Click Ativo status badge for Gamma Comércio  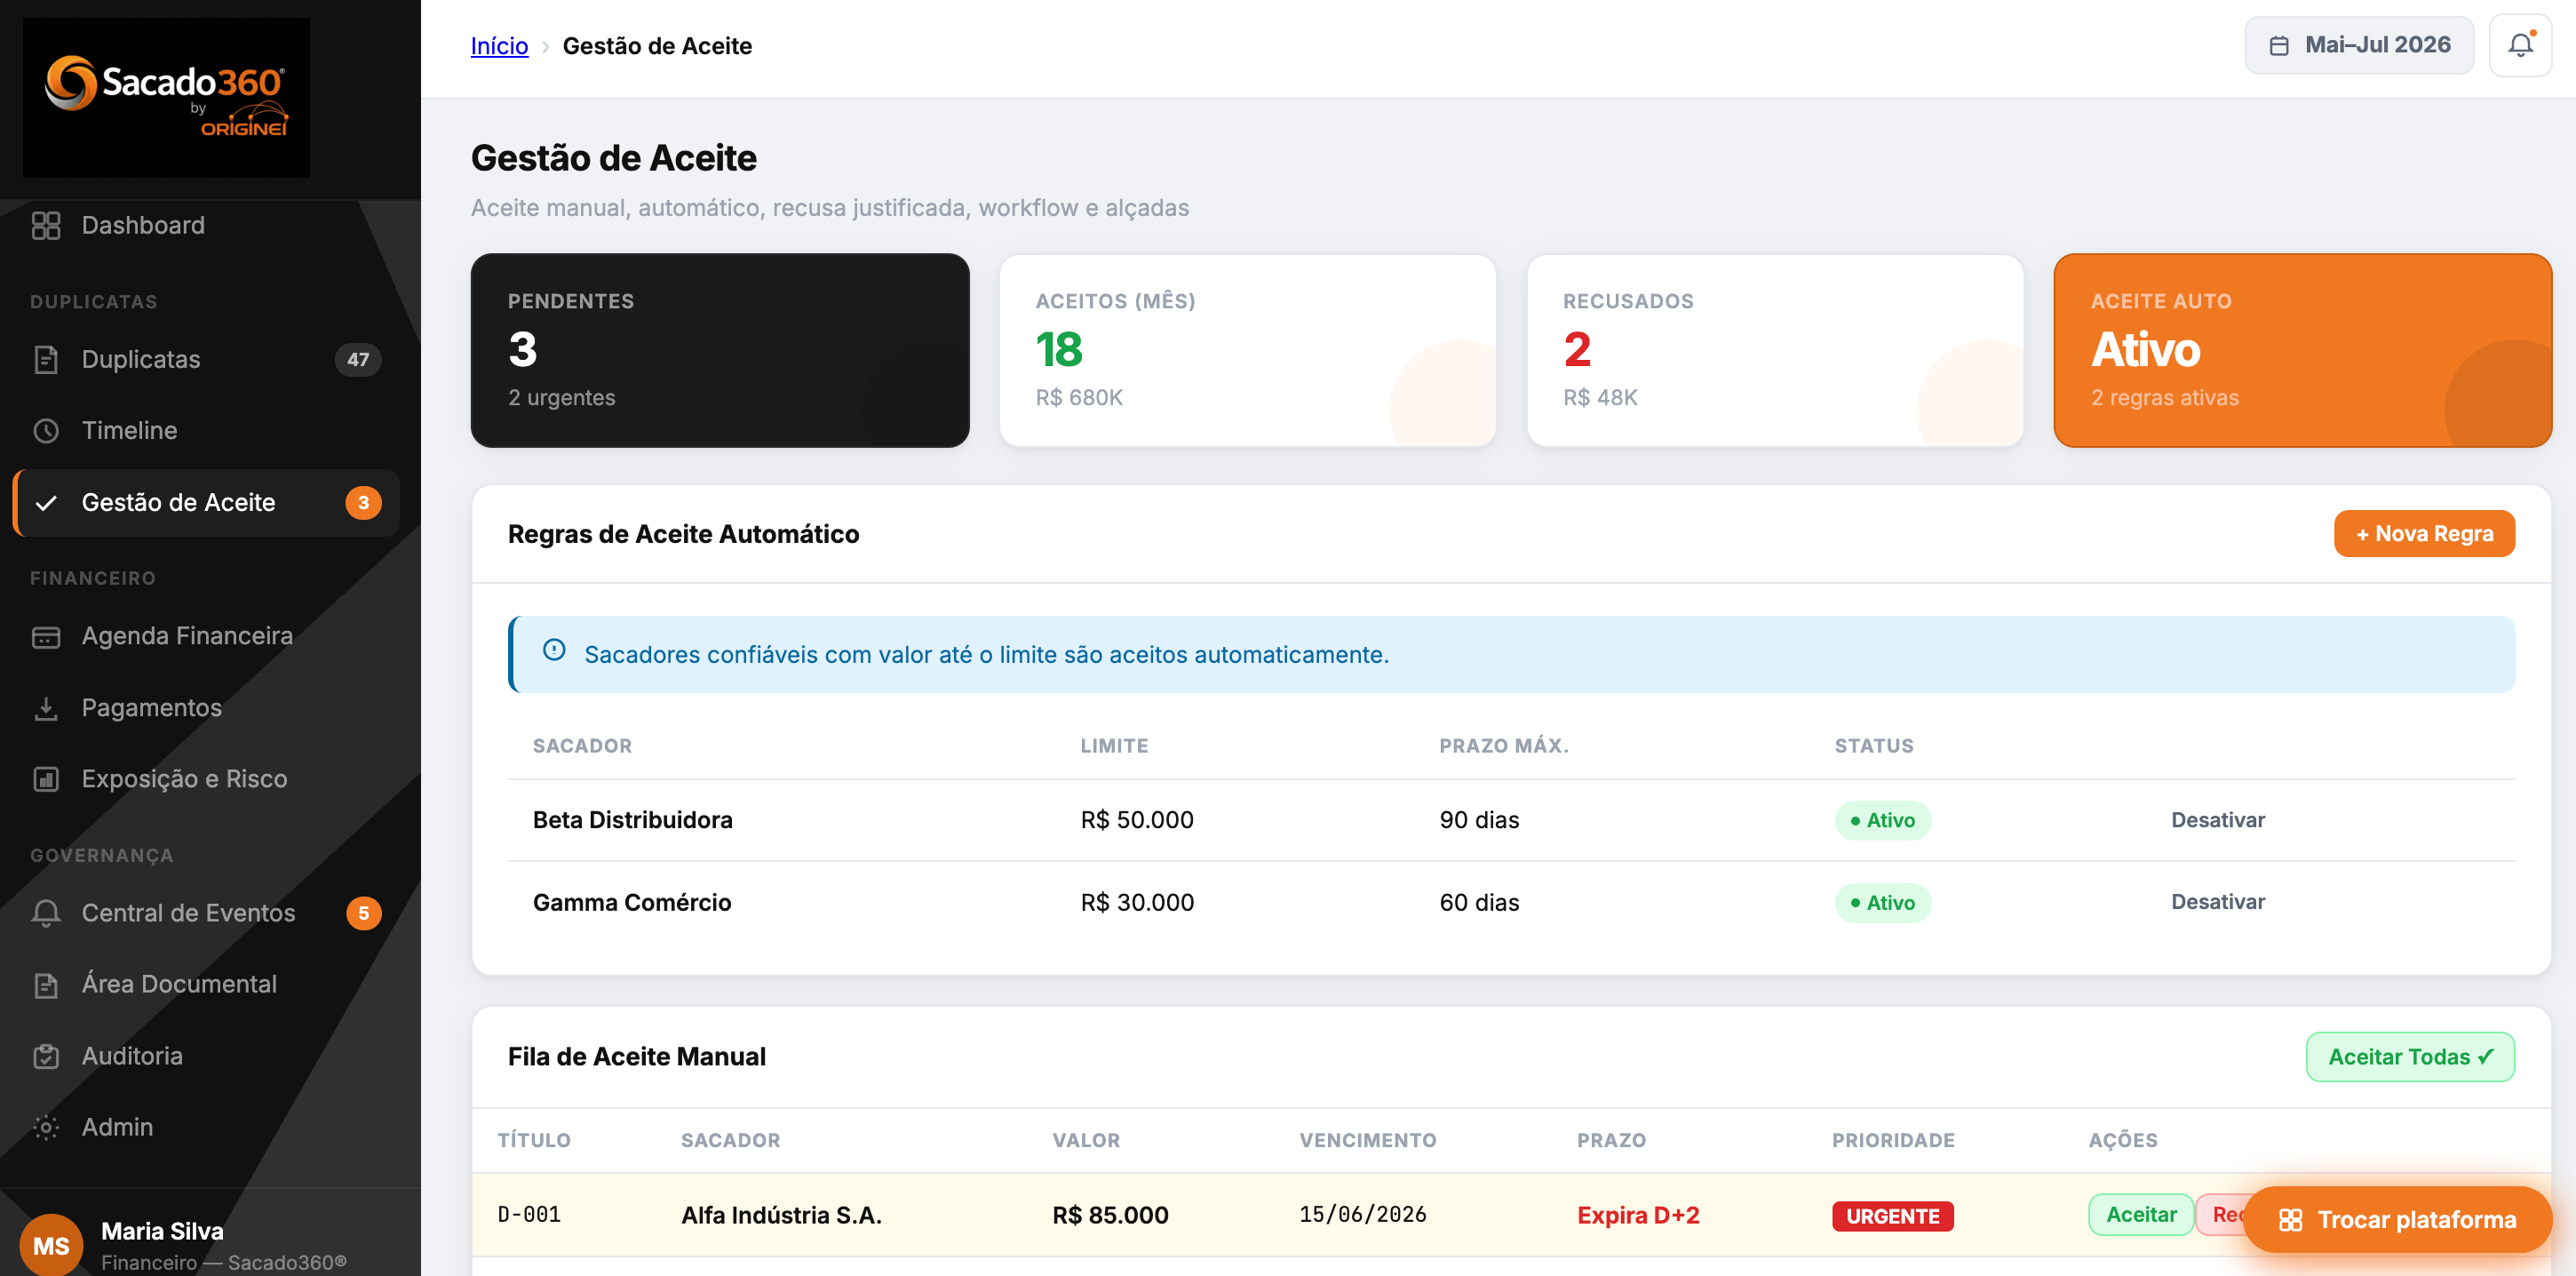click(x=1883, y=903)
